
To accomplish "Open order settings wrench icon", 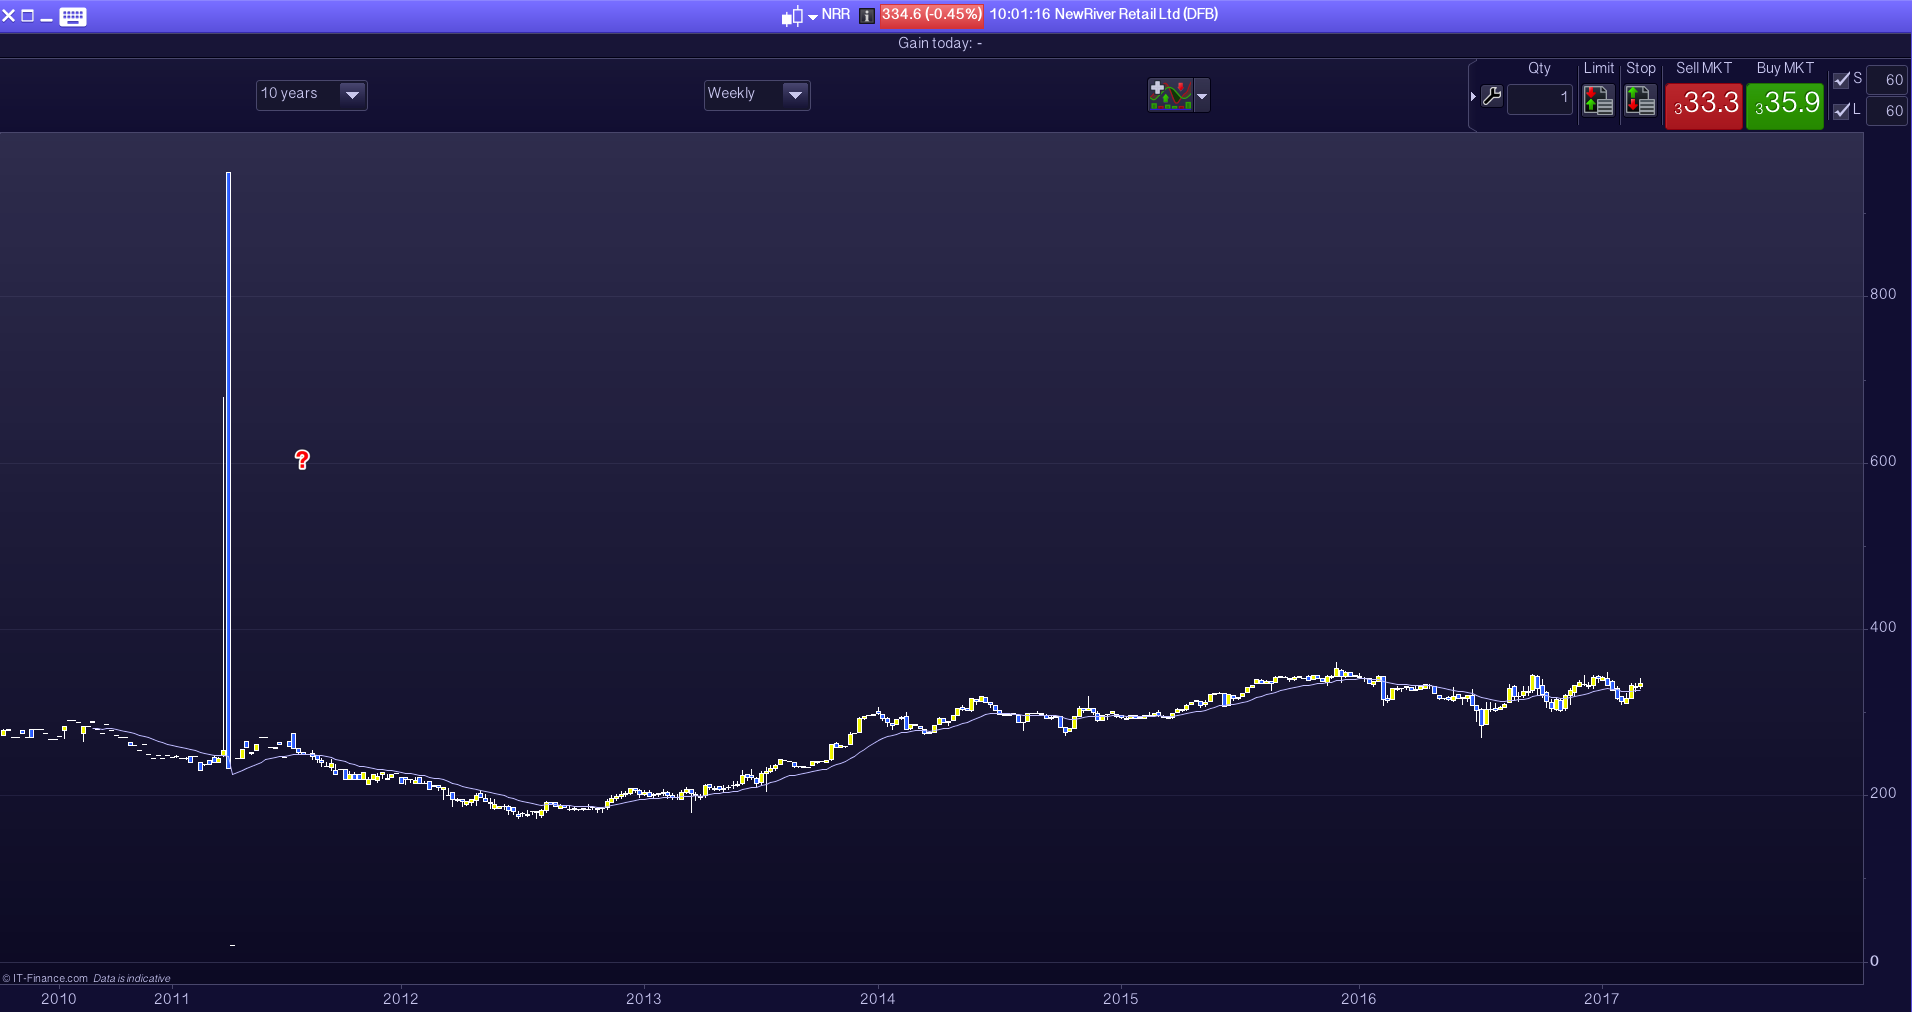I will tap(1492, 97).
